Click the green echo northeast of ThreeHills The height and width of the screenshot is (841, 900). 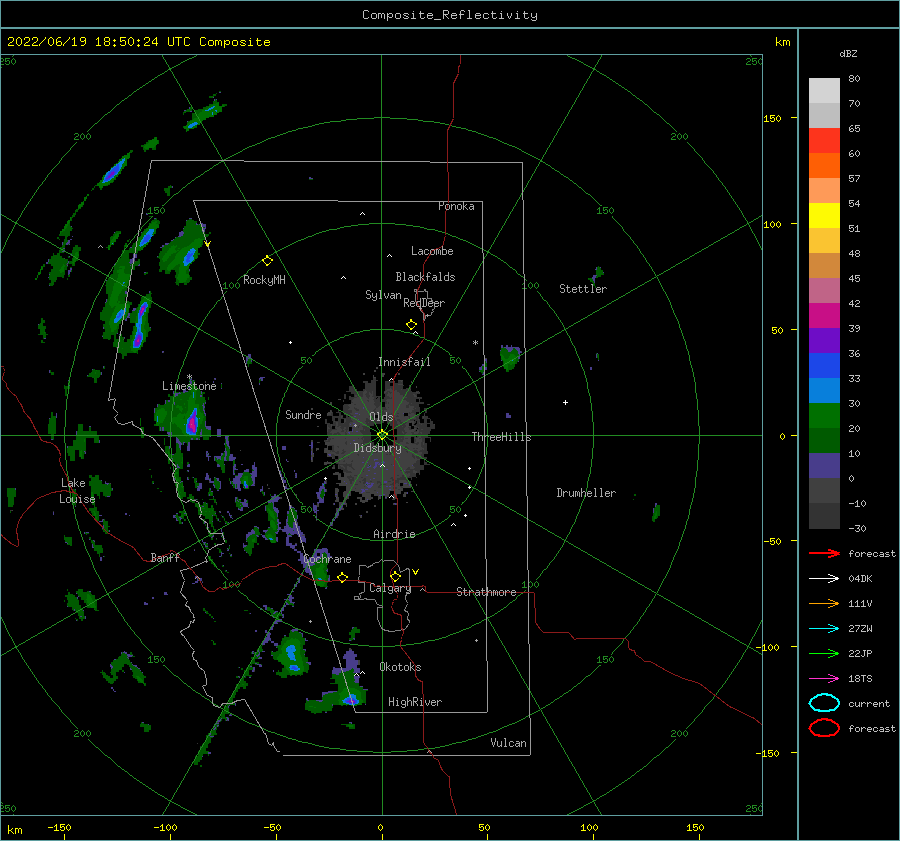point(510,358)
